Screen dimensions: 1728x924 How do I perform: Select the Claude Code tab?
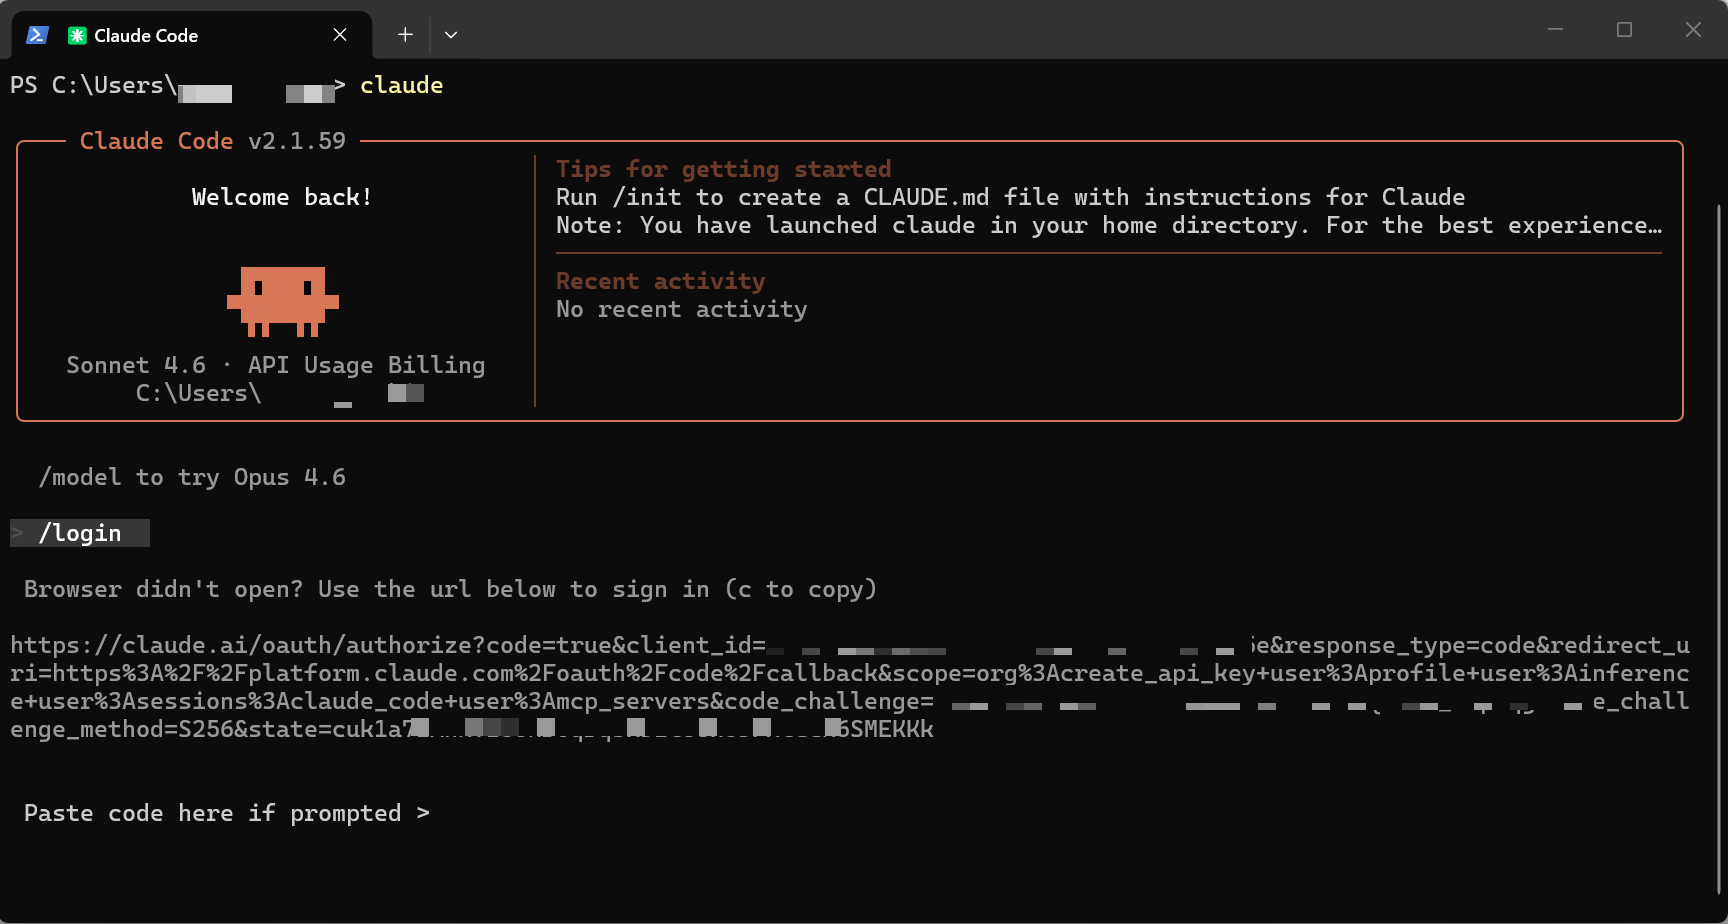tap(192, 35)
